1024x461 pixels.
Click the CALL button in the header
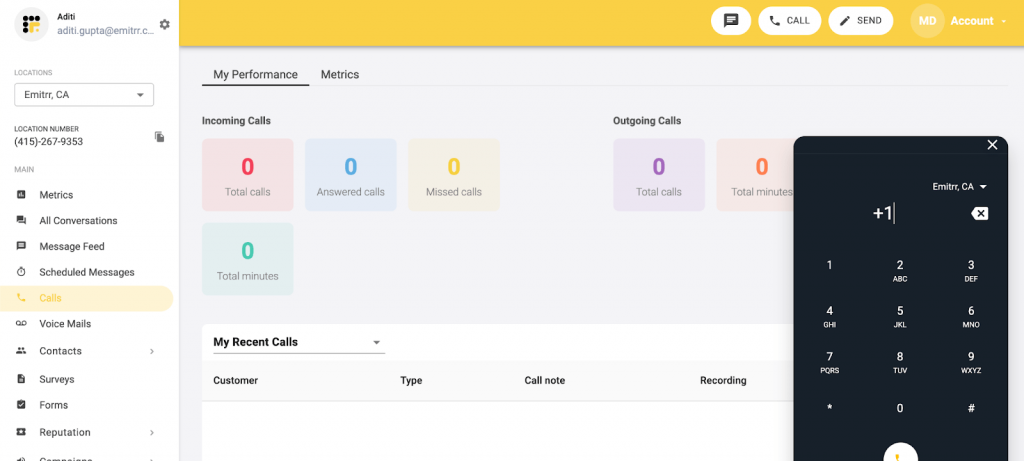pos(789,21)
